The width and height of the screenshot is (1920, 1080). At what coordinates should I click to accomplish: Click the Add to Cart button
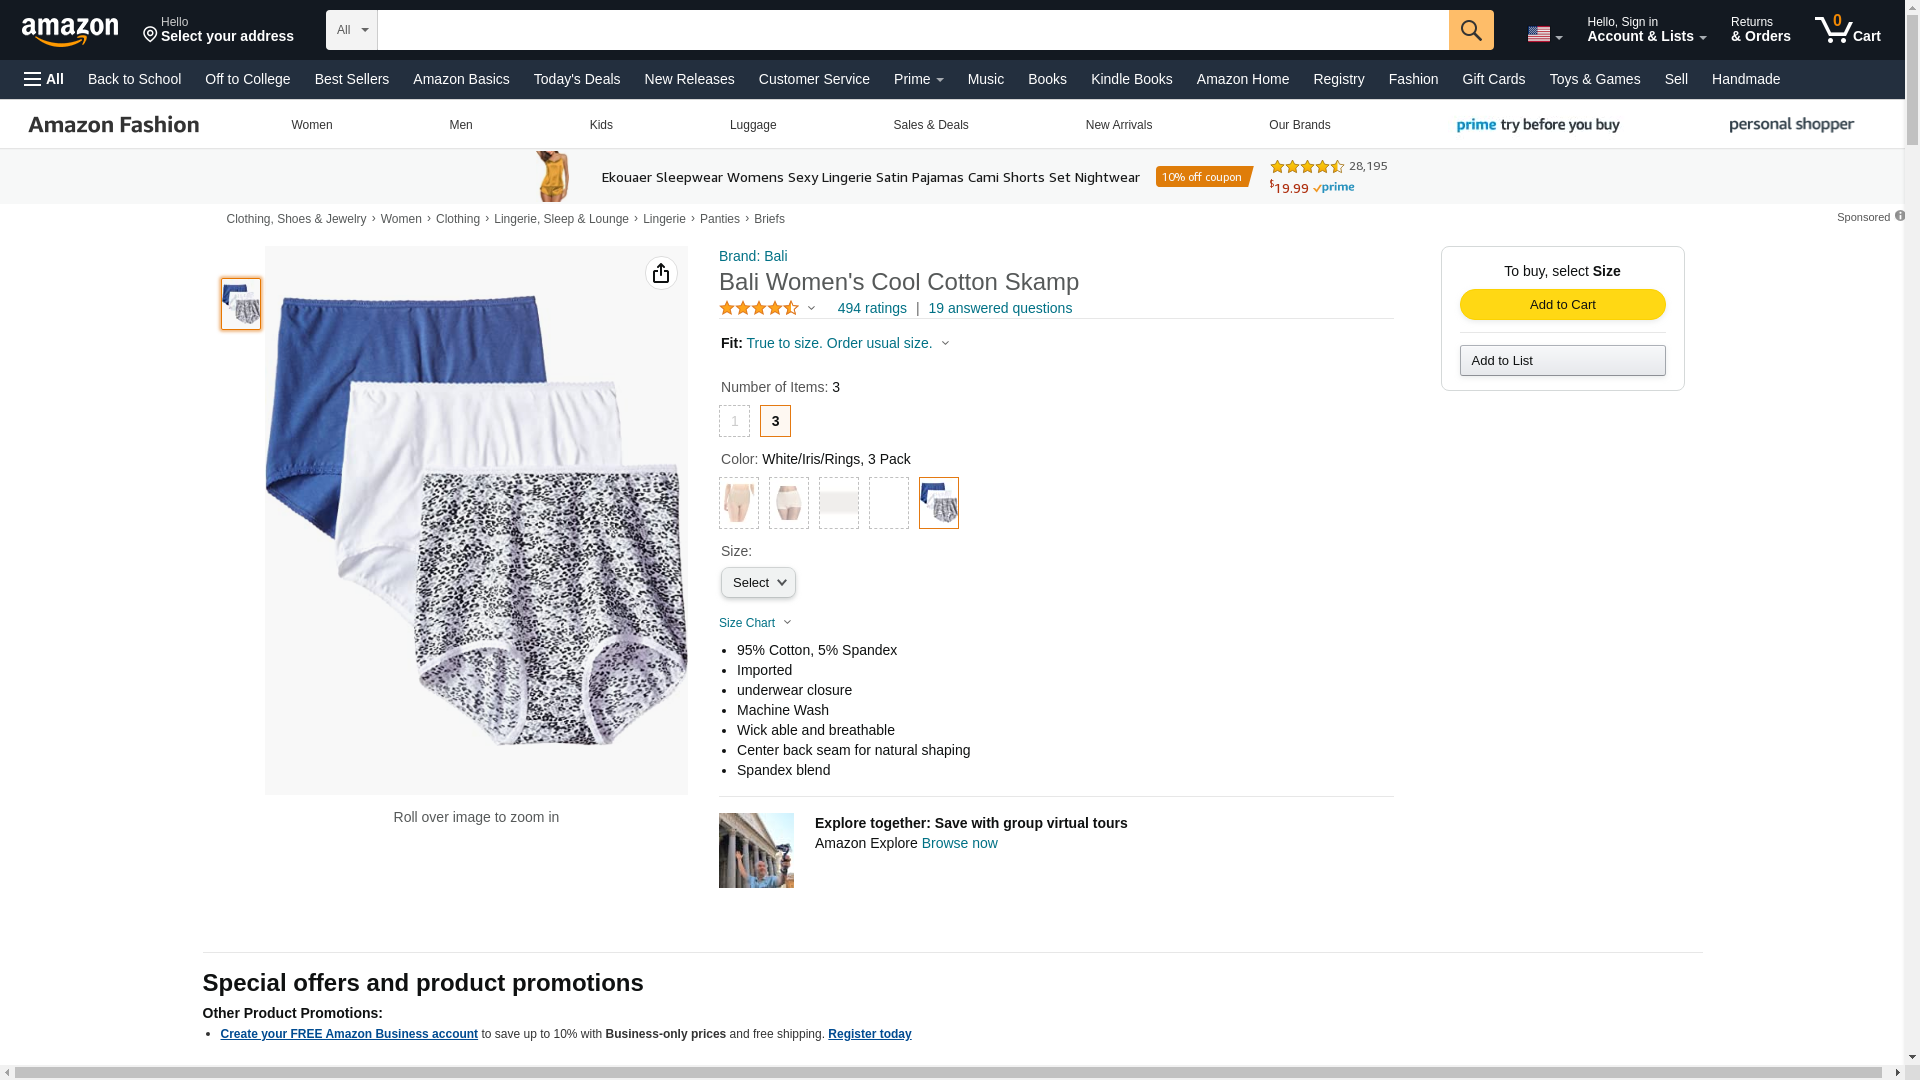(1562, 304)
